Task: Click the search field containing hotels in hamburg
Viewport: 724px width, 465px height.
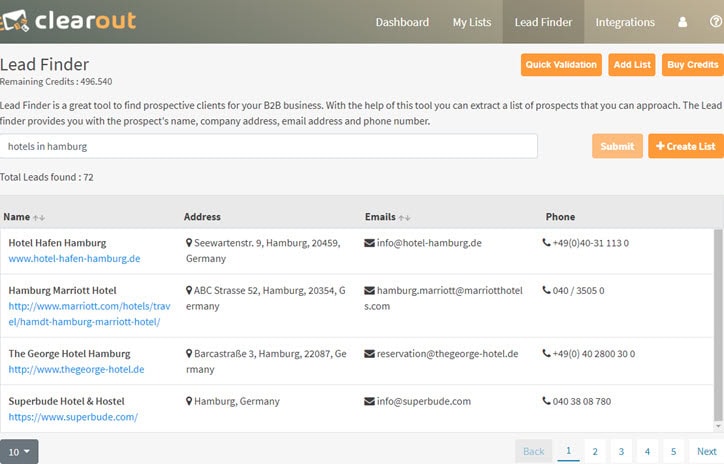Action: coord(268,146)
